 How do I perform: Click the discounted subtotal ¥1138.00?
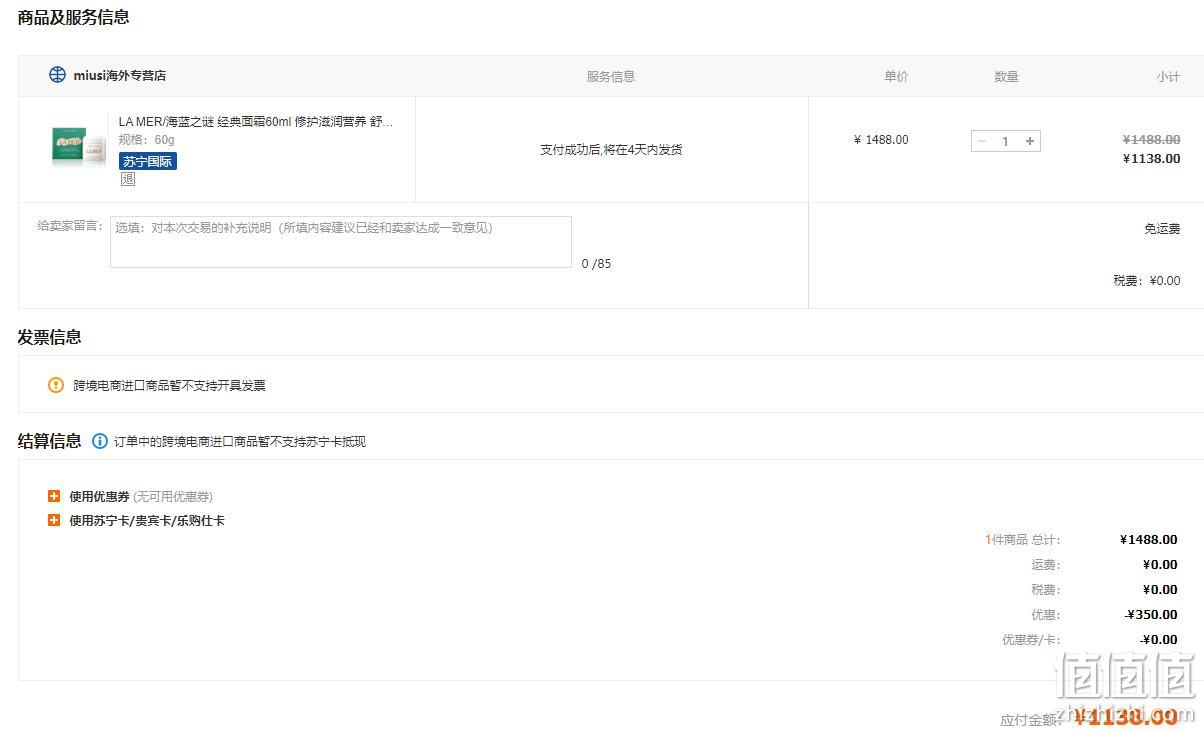coord(1151,158)
